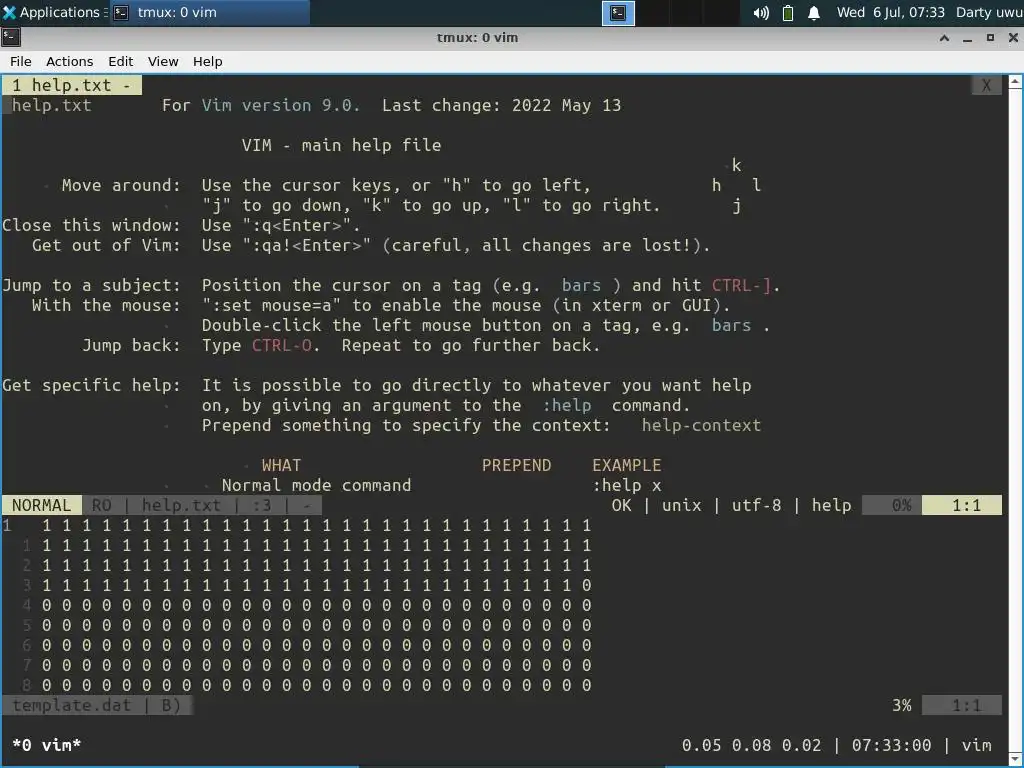1024x768 pixels.
Task: Click scrollbar up arrow at top
Action: 1016,82
